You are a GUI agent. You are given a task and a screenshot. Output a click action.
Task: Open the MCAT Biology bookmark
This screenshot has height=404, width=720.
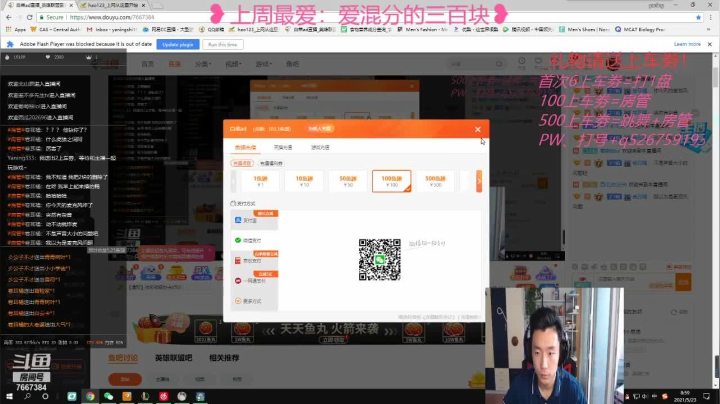(640, 29)
